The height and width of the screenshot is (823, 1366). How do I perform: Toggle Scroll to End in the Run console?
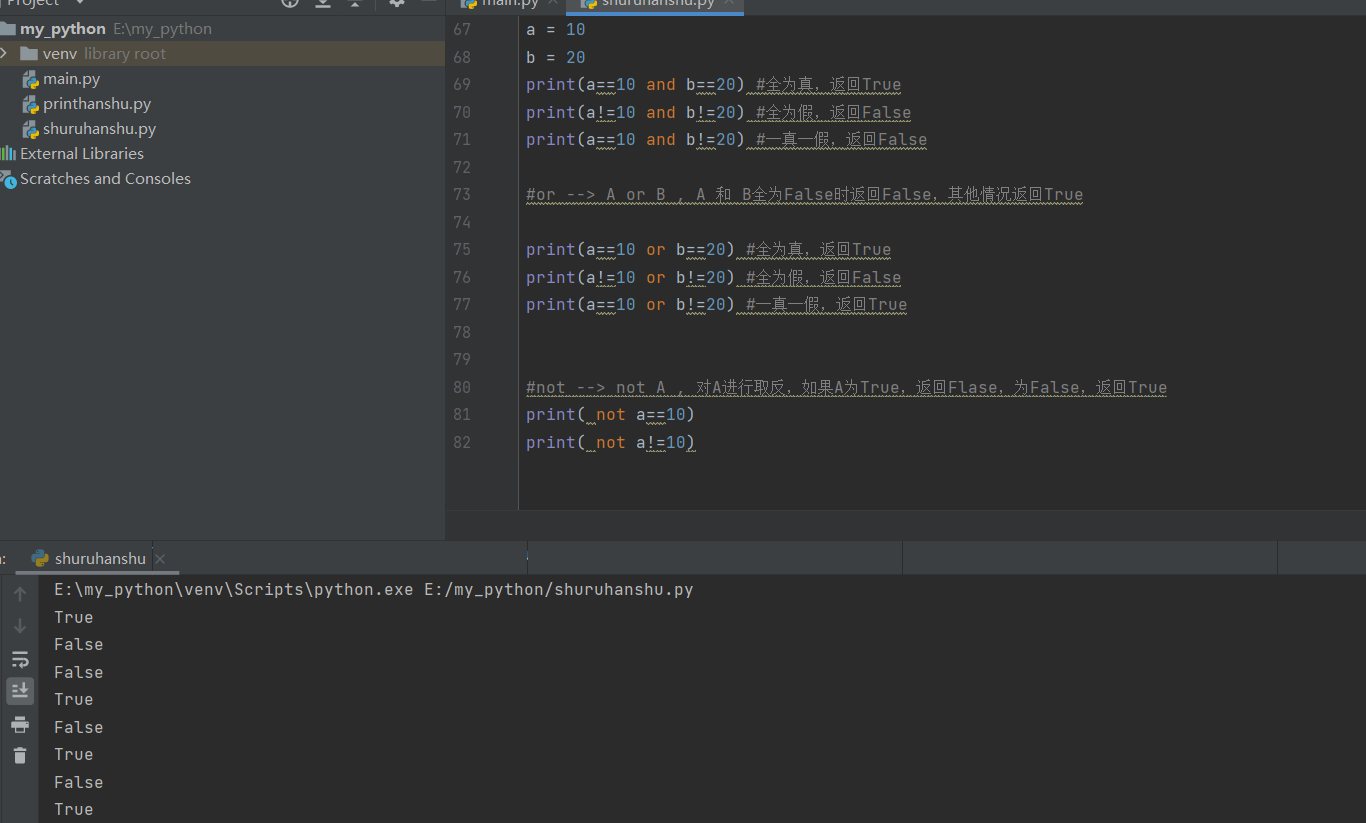pos(20,691)
